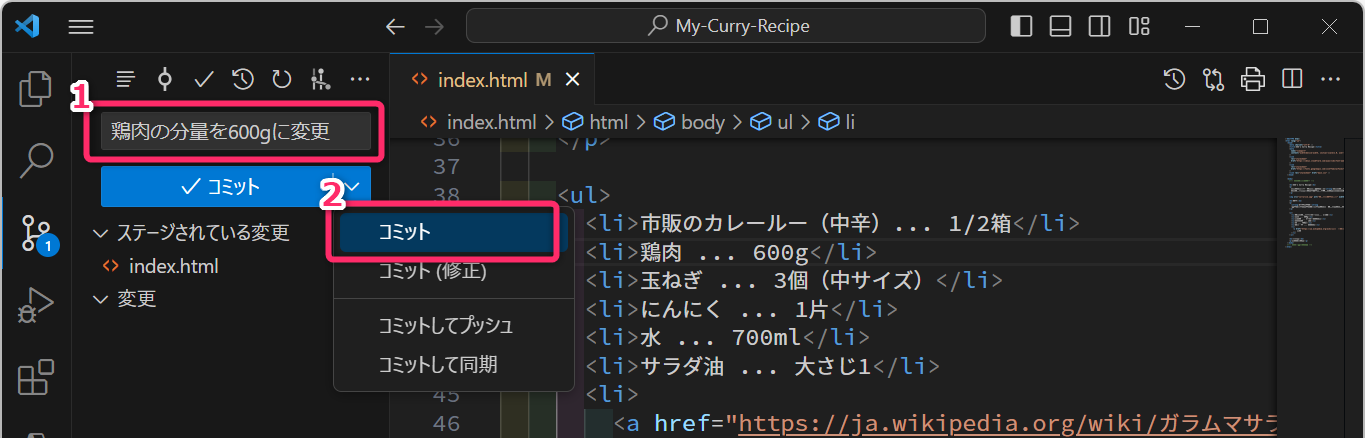Split the editor to the right
This screenshot has width=1365, height=438.
click(1292, 79)
